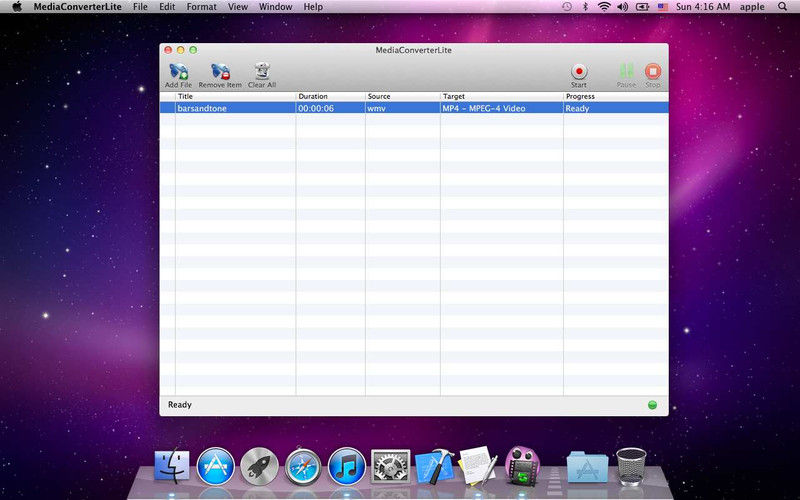Open Launchpad rocket icon in Dock
The image size is (800, 500).
259,466
